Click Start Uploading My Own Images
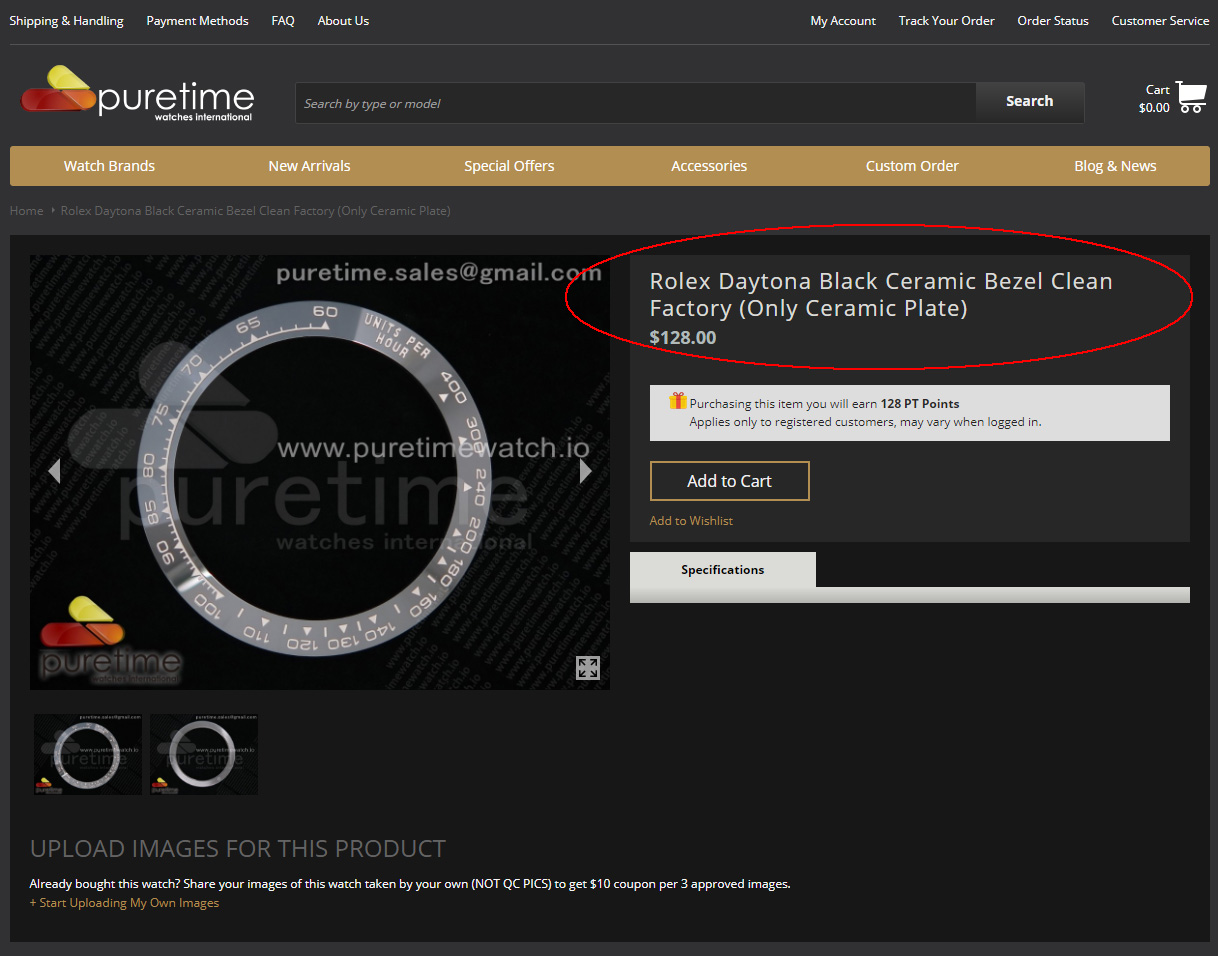The height and width of the screenshot is (956, 1218). click(124, 903)
